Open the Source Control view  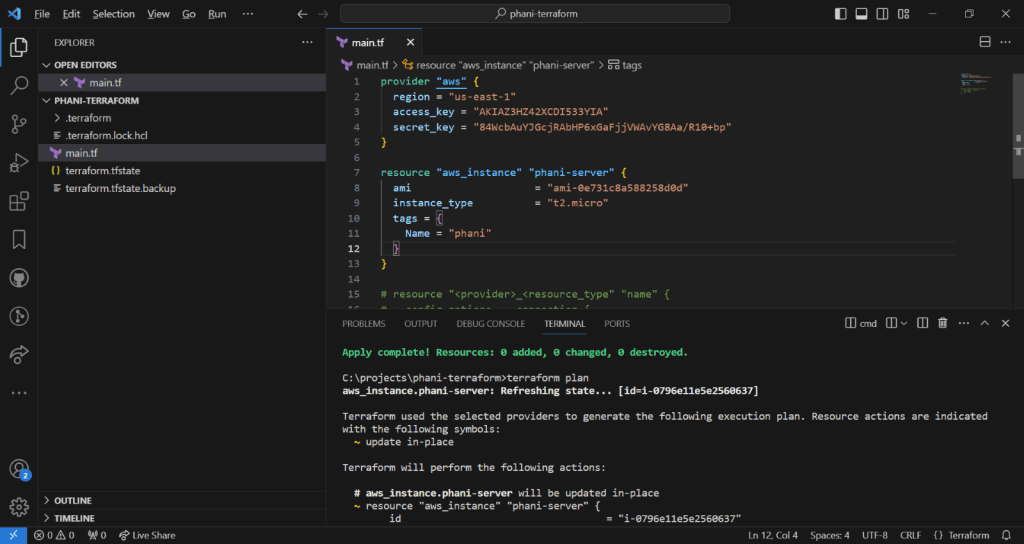[18, 124]
